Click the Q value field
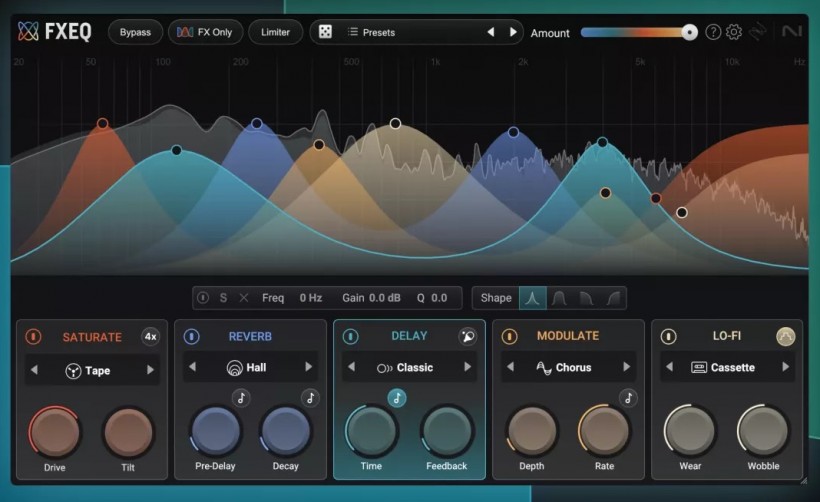Screen dimensions: 820x502 (x=439, y=298)
